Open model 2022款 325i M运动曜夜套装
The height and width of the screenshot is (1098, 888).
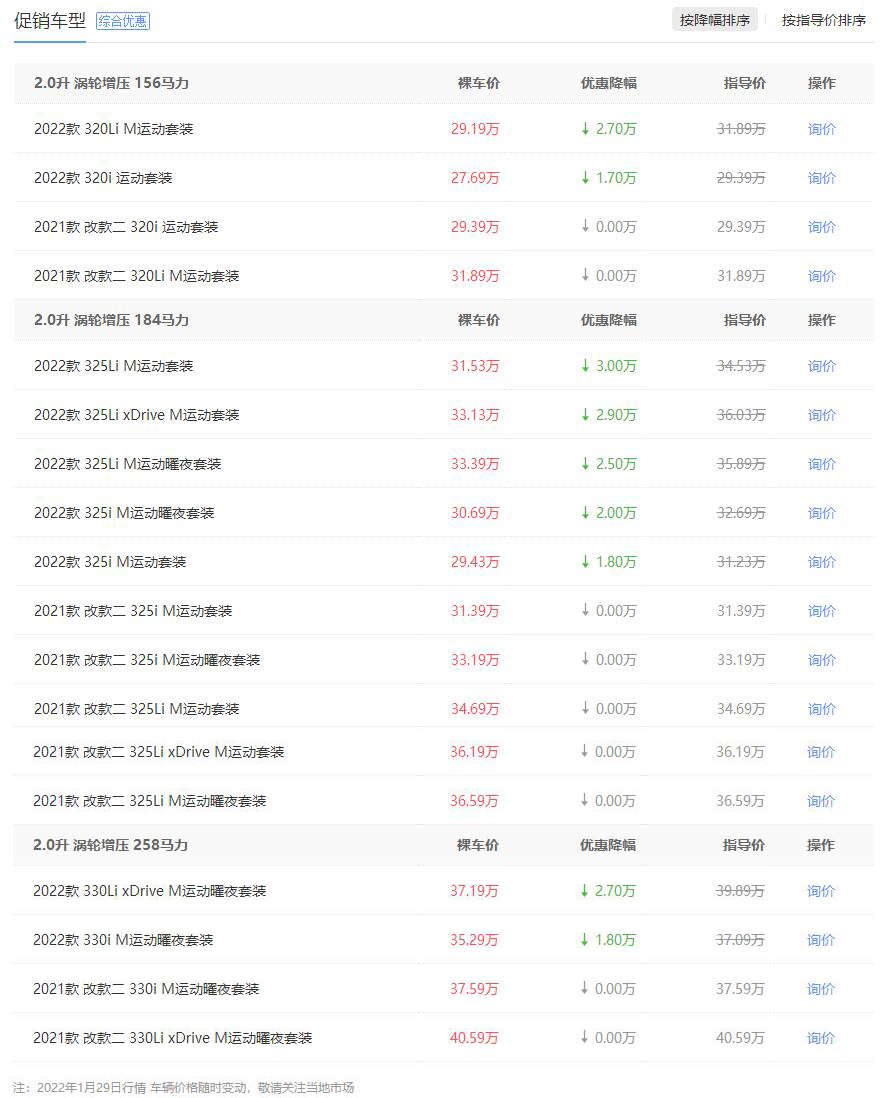(x=124, y=513)
